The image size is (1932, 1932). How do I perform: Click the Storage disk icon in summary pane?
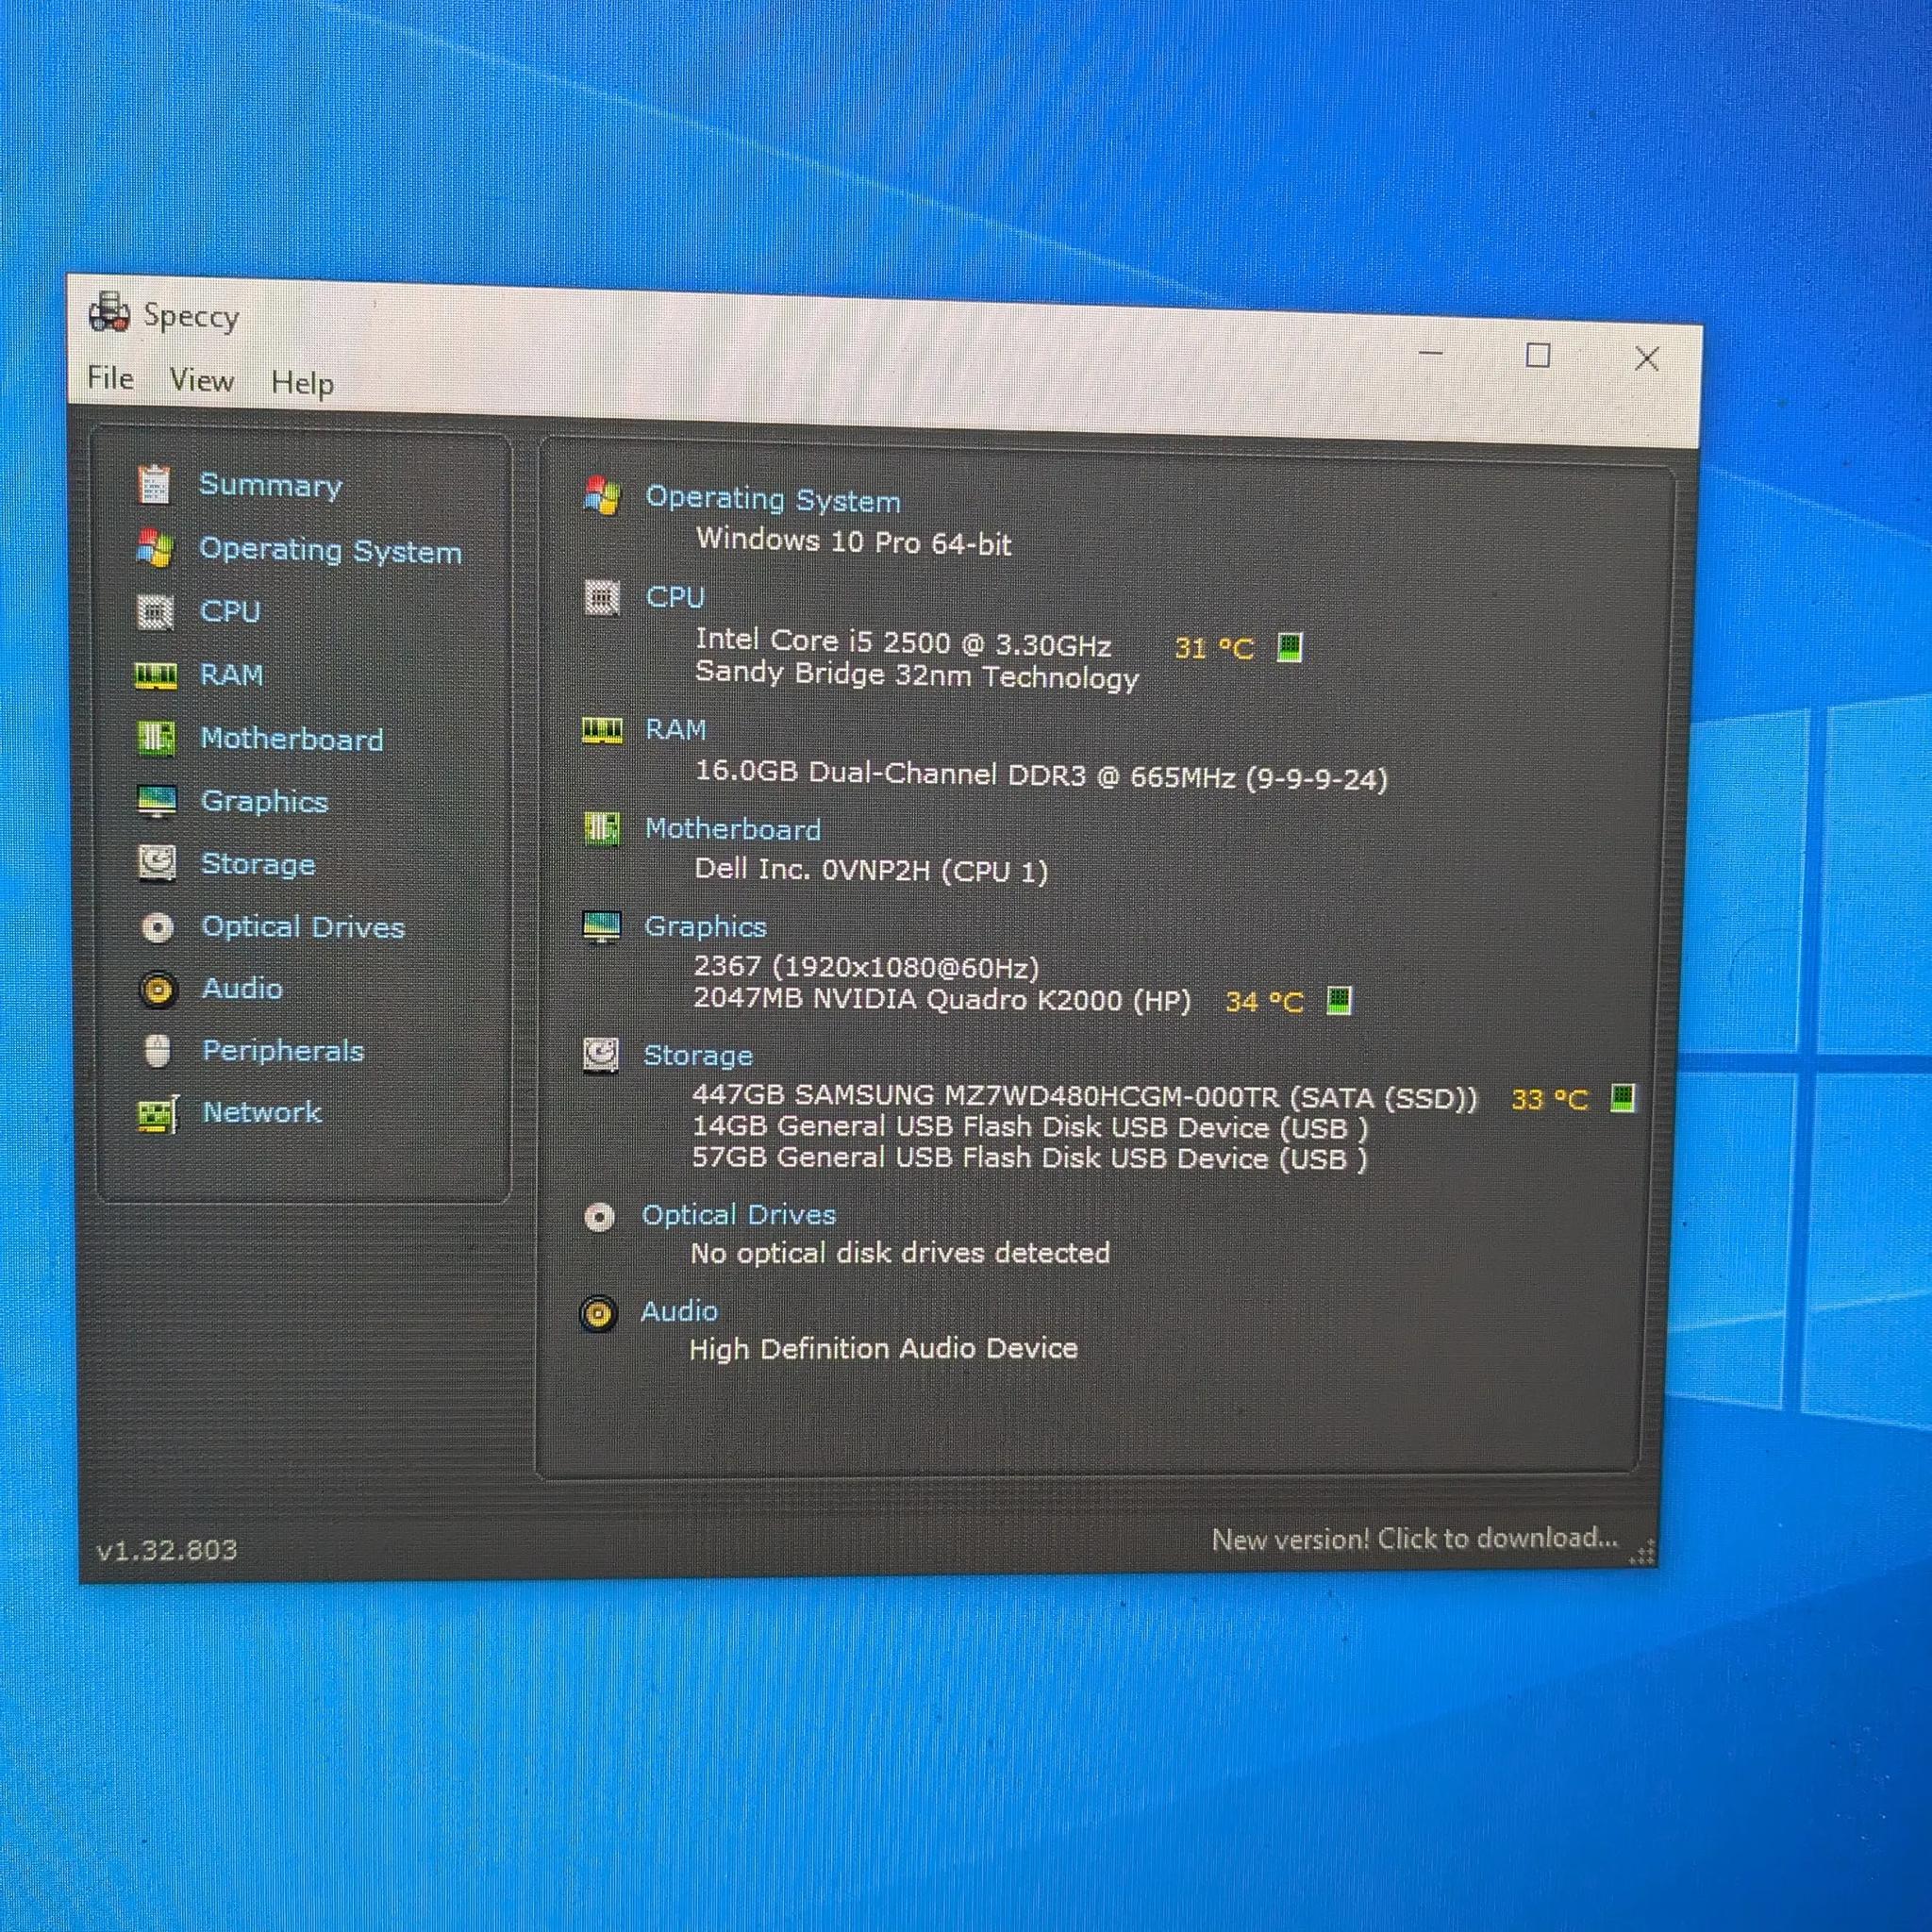pyautogui.click(x=601, y=1055)
